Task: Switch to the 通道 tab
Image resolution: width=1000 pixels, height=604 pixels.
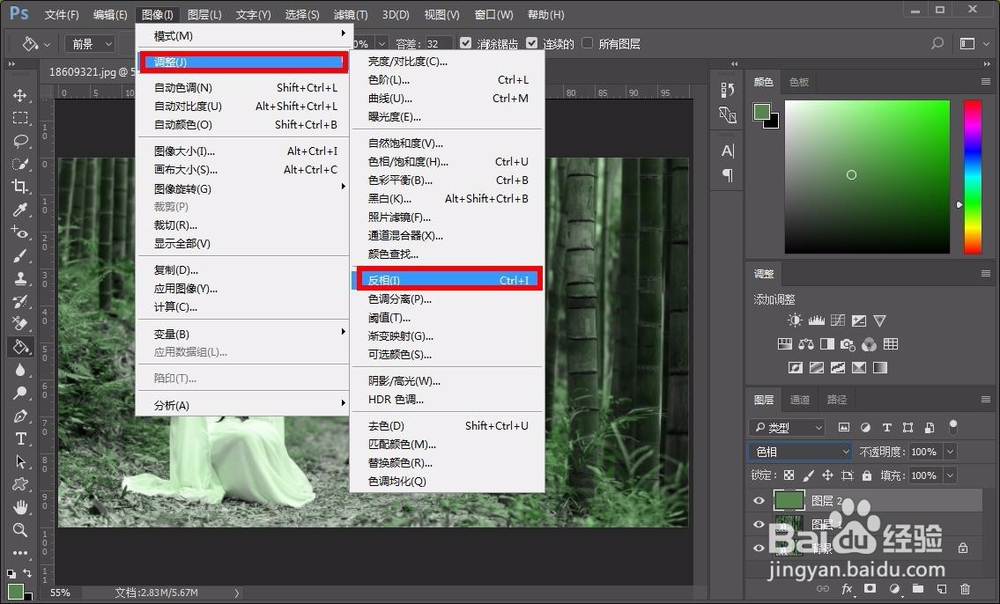Action: pos(800,400)
